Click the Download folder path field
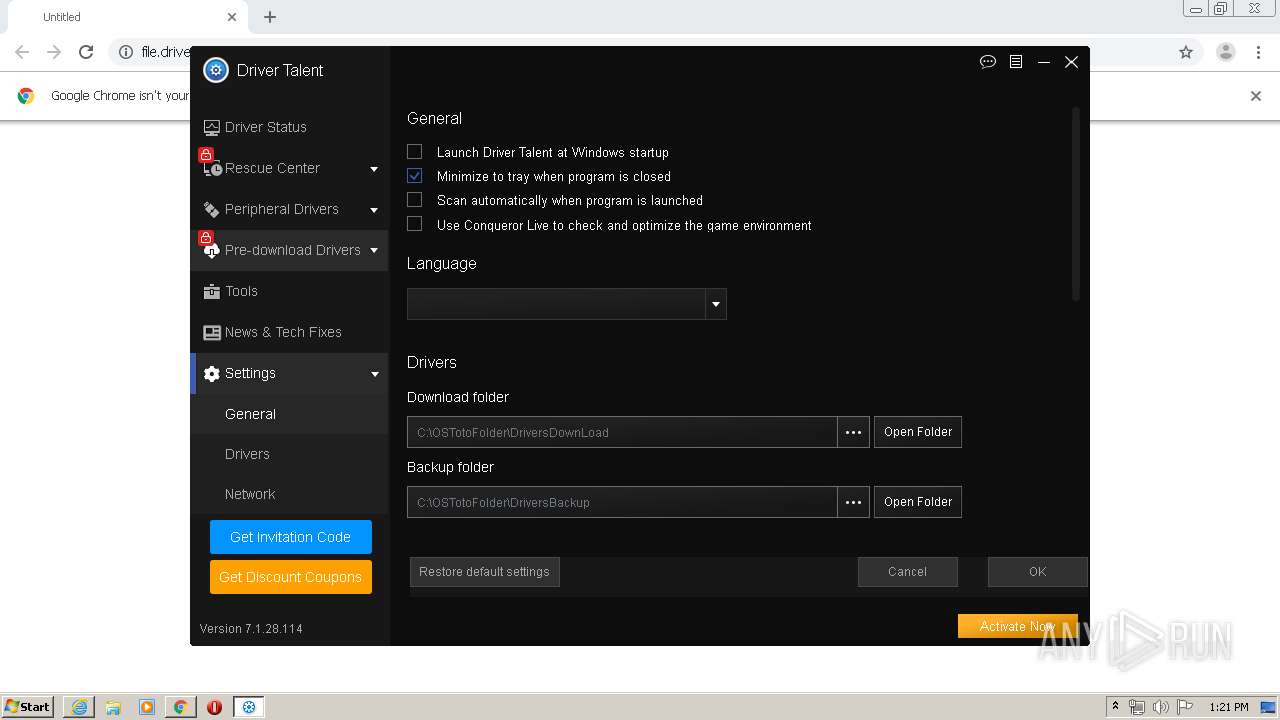The width and height of the screenshot is (1280, 720). pyautogui.click(x=622, y=432)
